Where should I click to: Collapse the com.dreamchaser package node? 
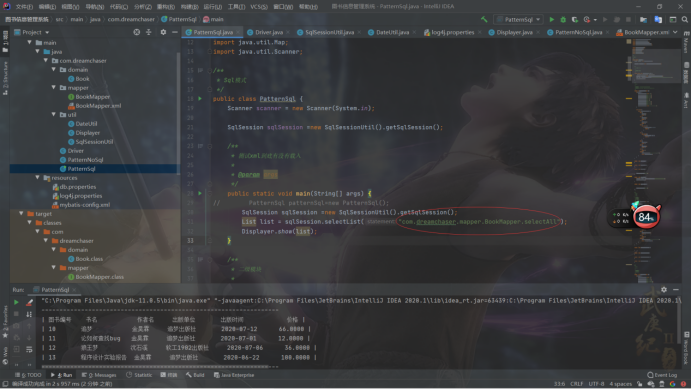click(45, 60)
